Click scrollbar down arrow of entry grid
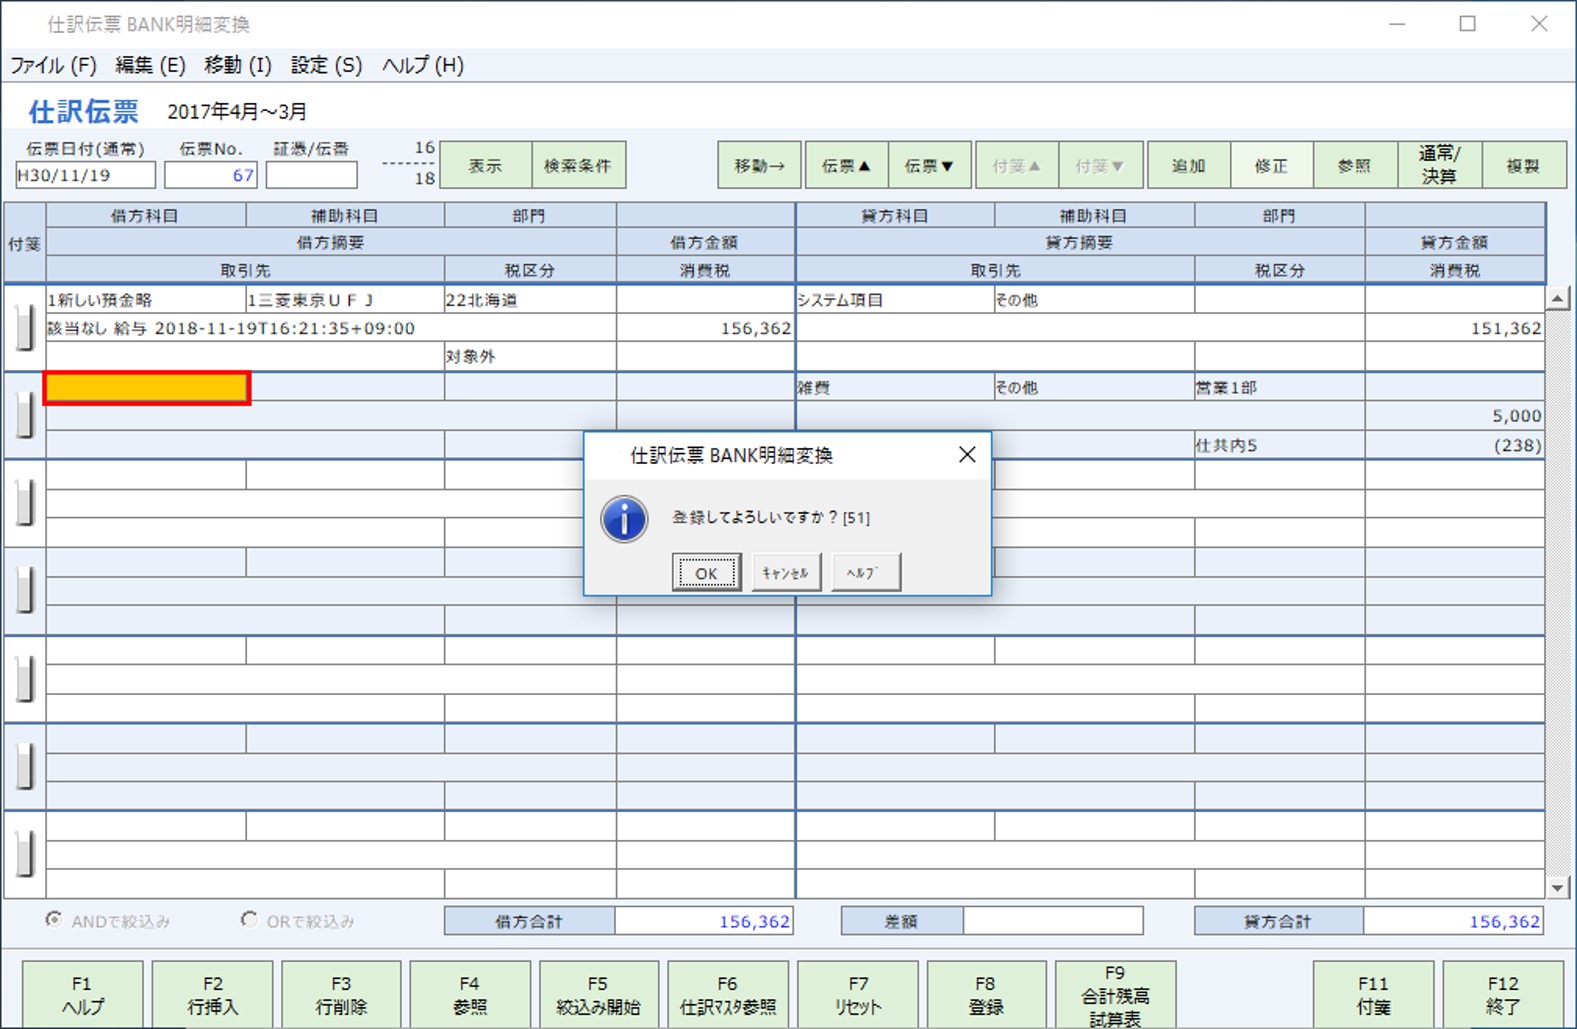This screenshot has width=1577, height=1029. point(1557,888)
